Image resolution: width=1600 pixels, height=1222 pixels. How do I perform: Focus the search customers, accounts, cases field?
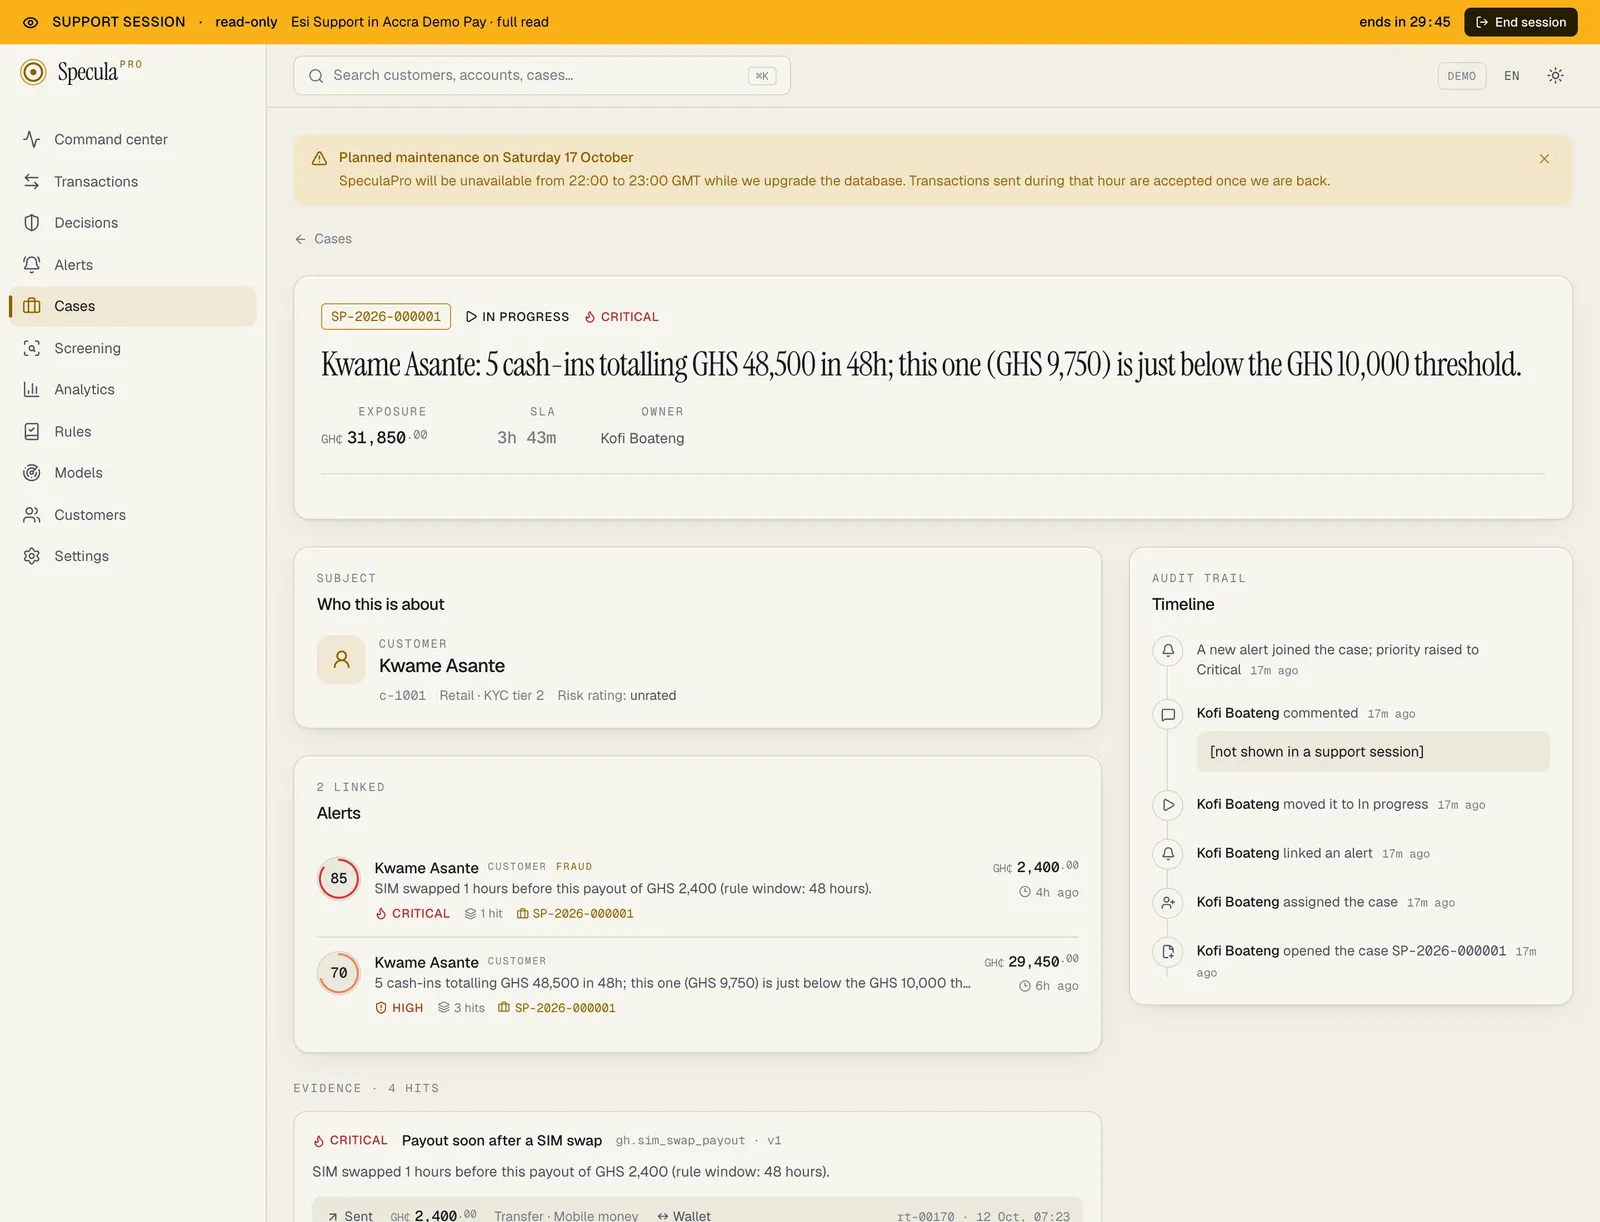542,76
